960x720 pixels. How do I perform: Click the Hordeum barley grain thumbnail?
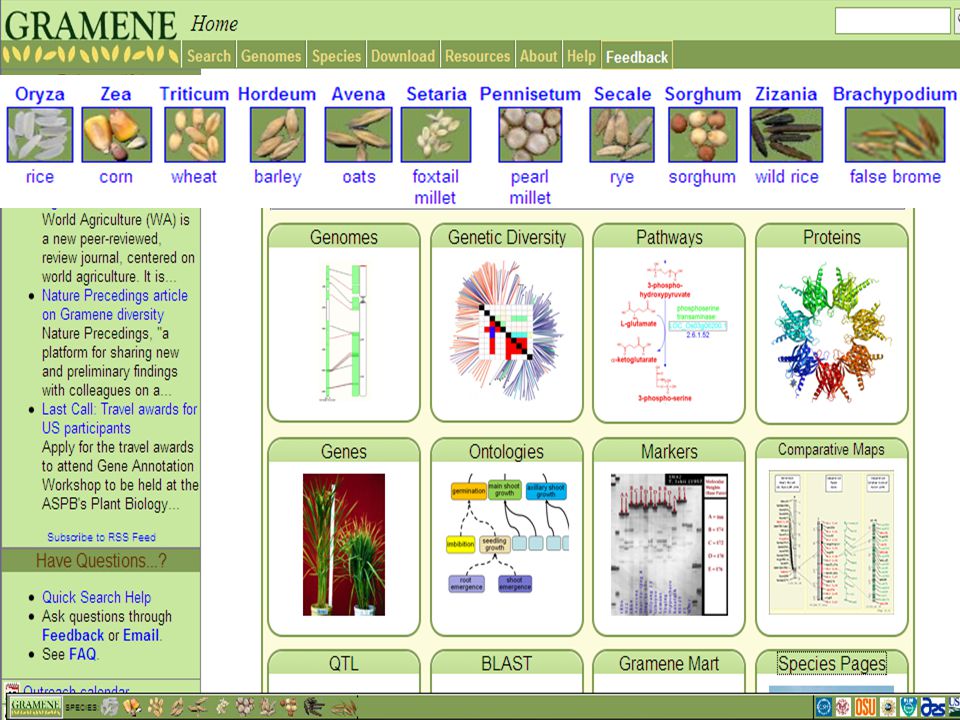coord(277,135)
